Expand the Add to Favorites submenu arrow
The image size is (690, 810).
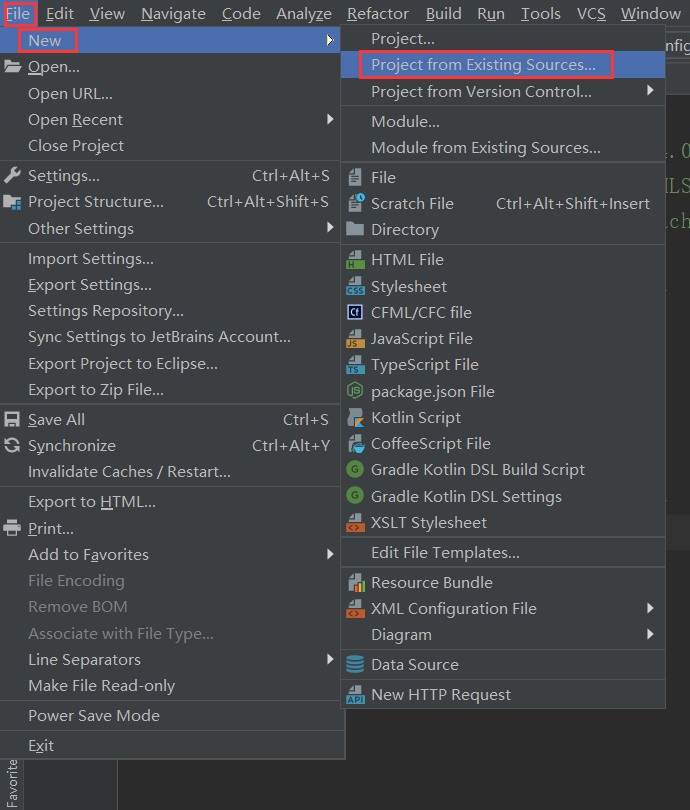point(330,554)
